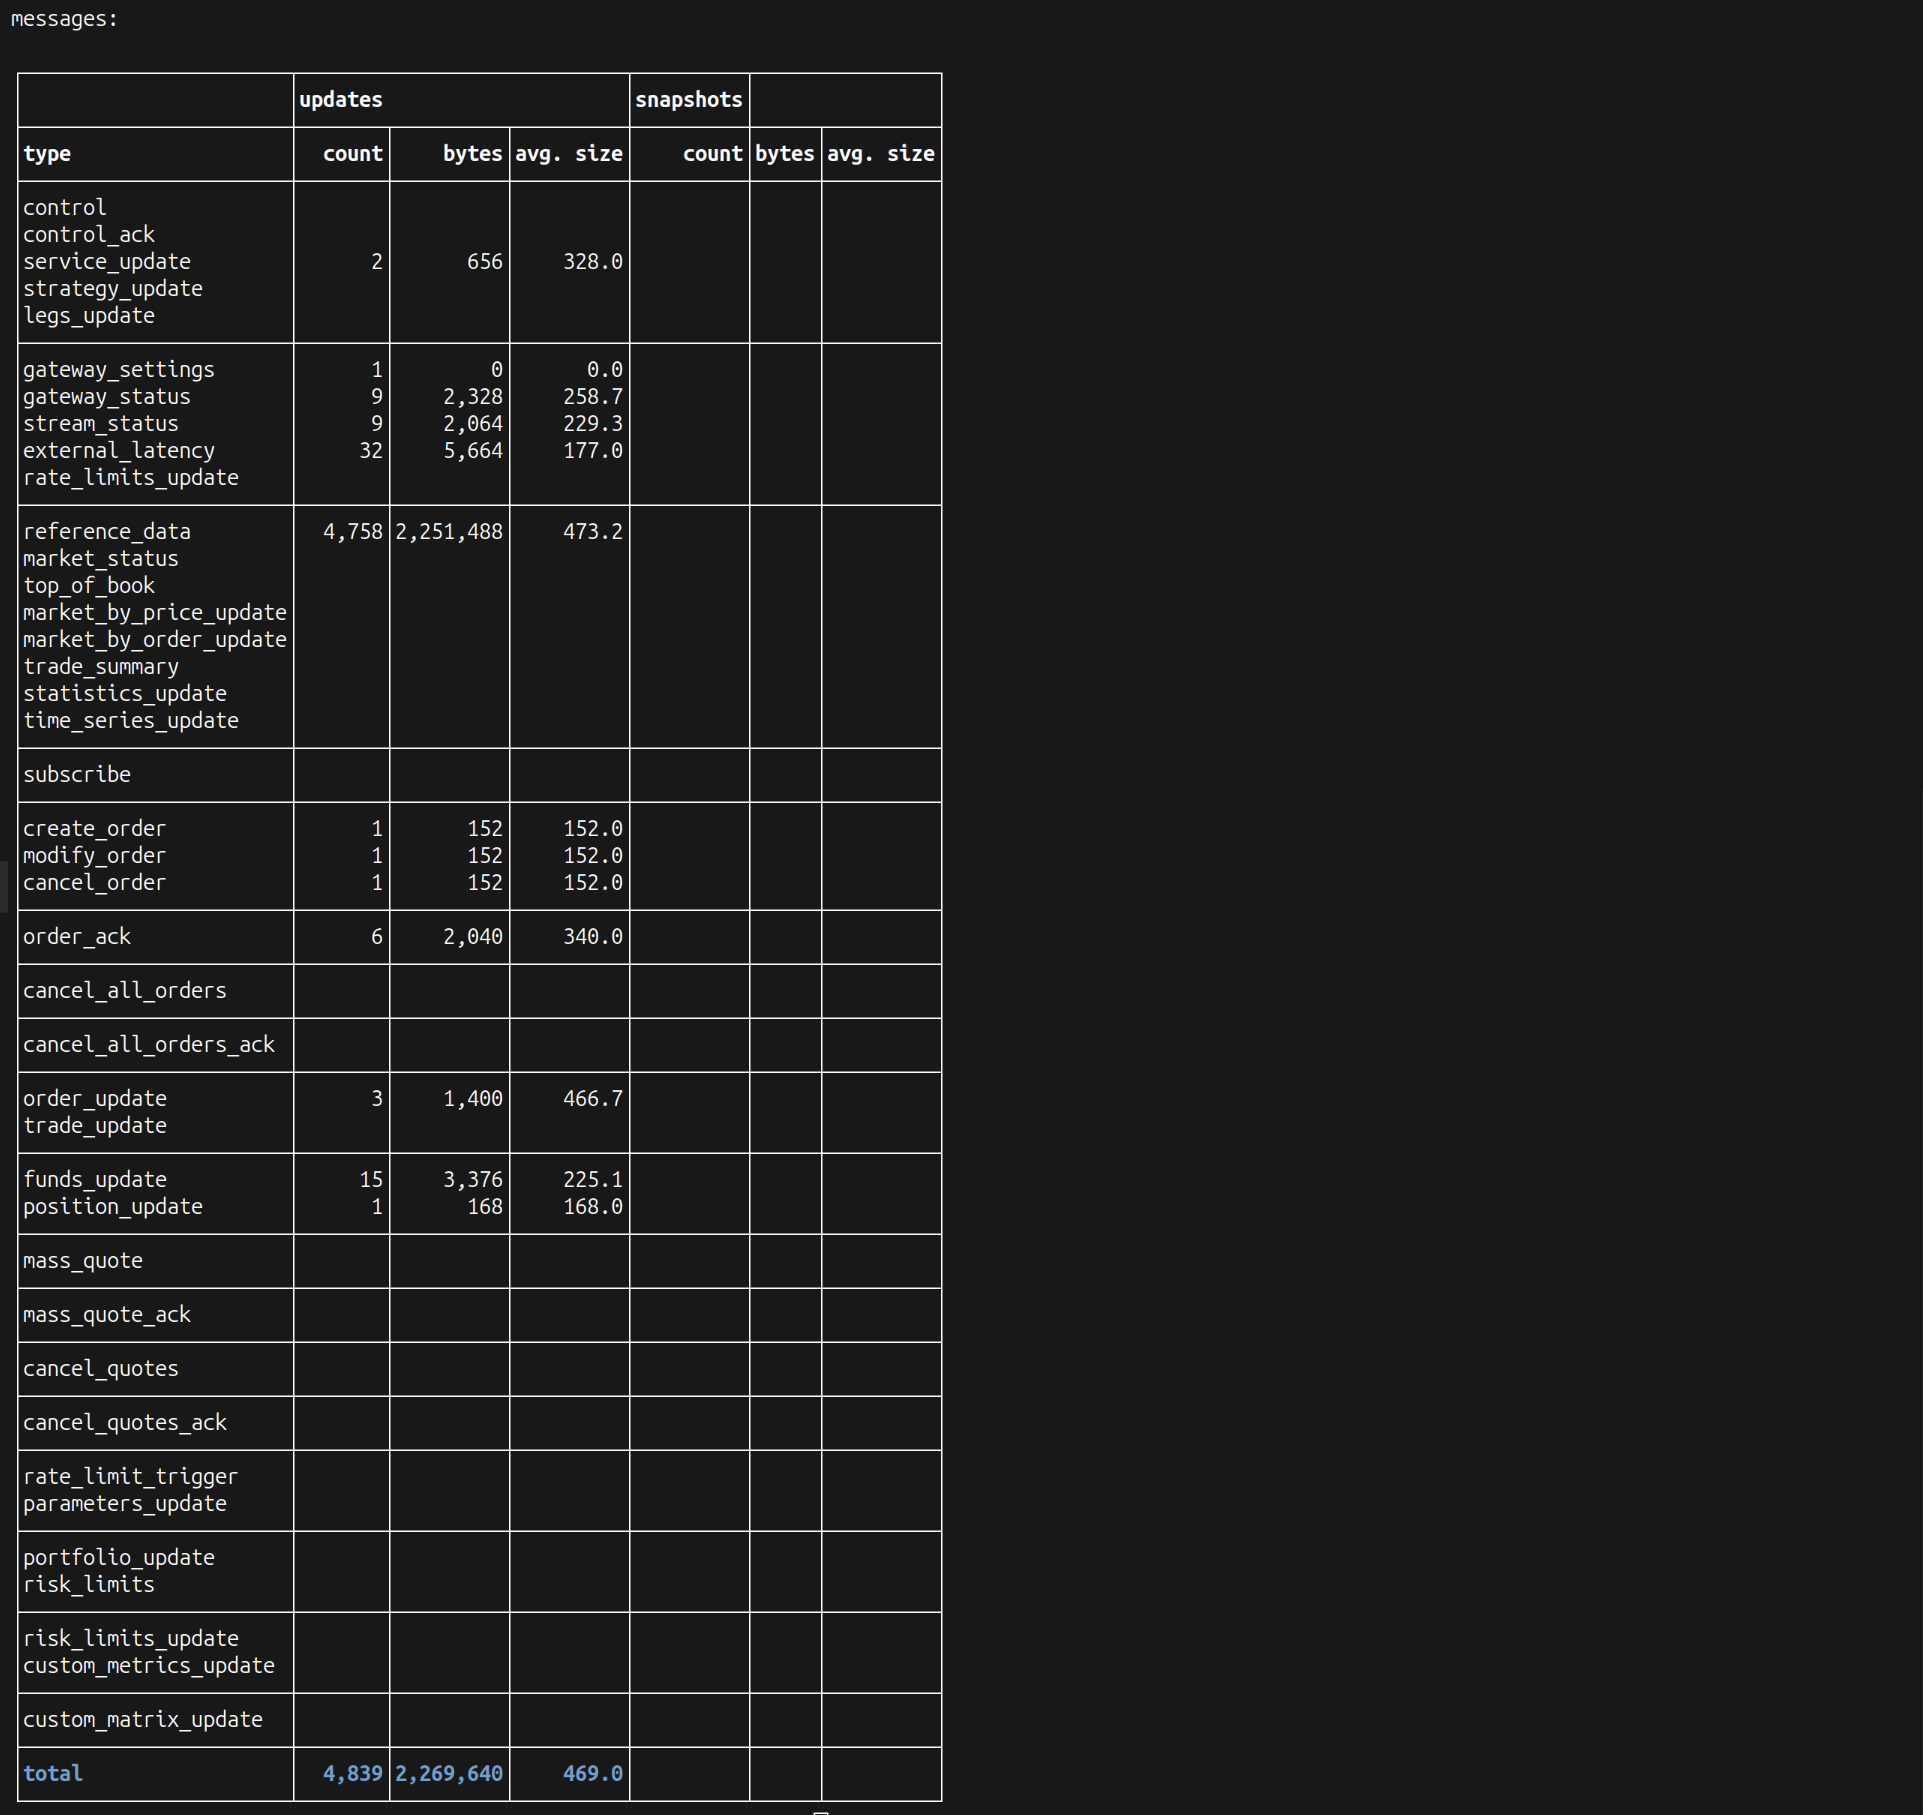
Task: Click the 1,400 bytes value
Action: pos(473,1099)
